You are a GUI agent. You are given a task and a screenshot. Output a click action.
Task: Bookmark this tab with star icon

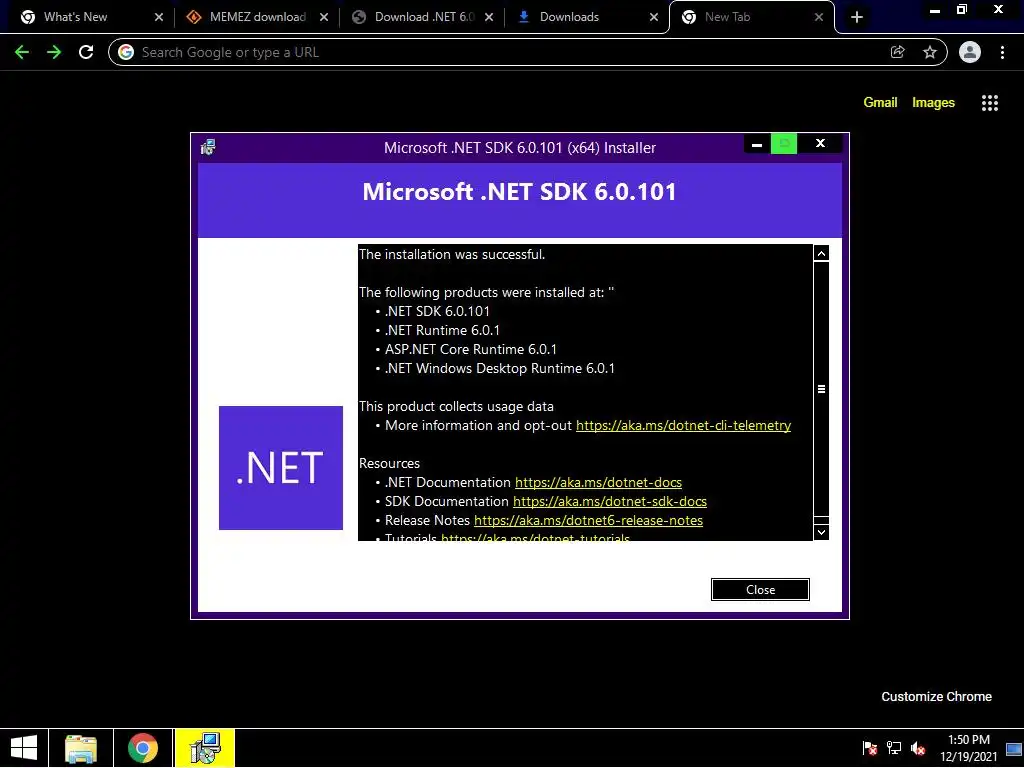930,52
